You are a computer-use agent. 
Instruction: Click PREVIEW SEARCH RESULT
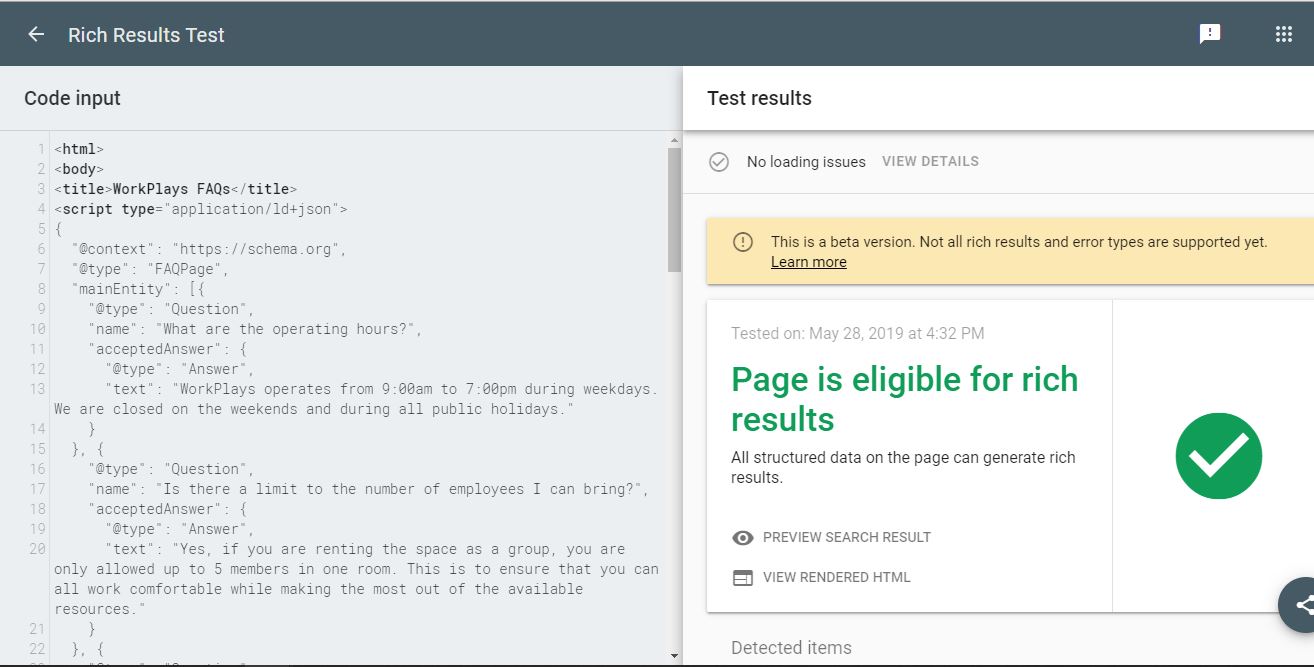click(x=846, y=537)
